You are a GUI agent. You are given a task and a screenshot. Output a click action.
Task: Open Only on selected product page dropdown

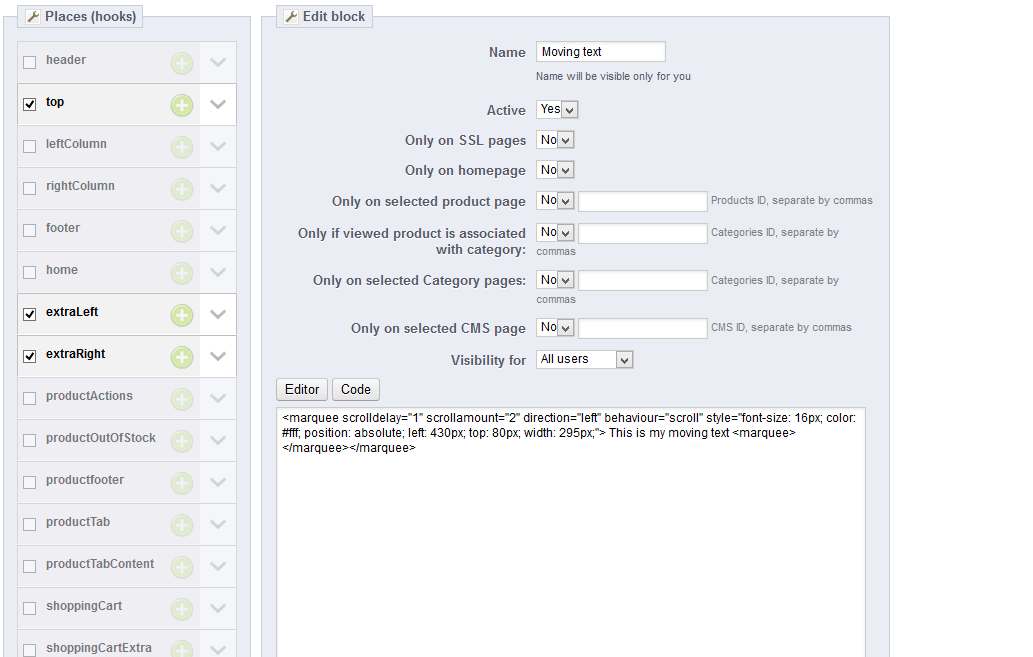click(555, 200)
